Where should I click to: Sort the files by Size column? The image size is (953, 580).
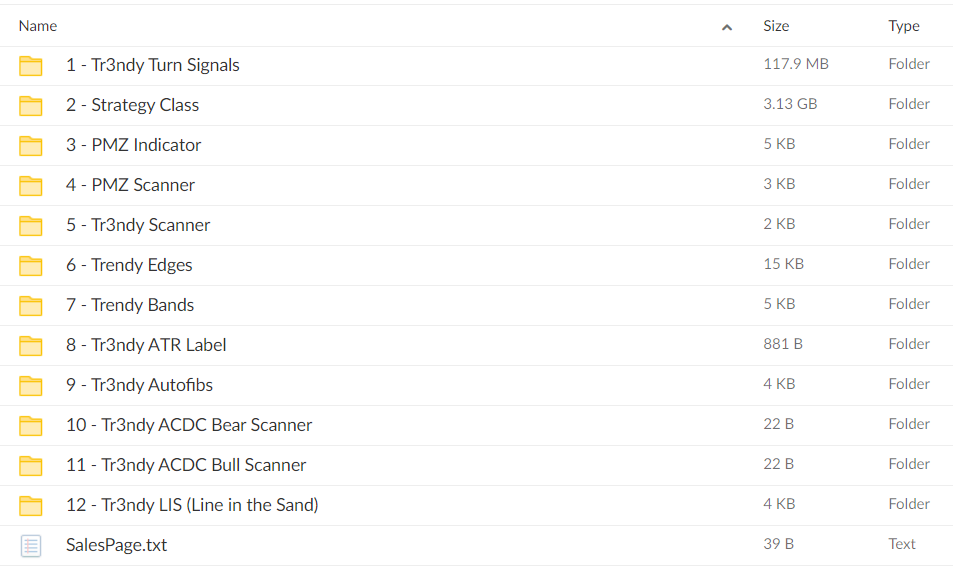pos(776,26)
